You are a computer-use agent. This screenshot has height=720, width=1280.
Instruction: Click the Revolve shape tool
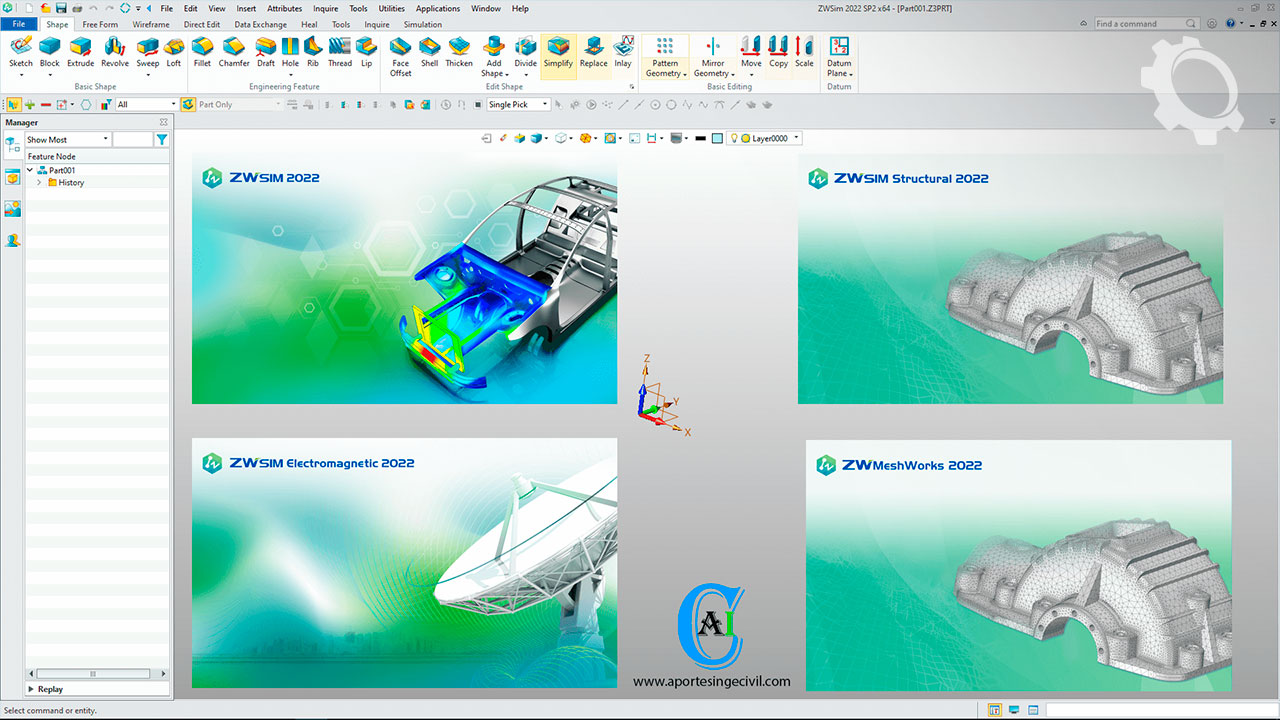coord(115,52)
